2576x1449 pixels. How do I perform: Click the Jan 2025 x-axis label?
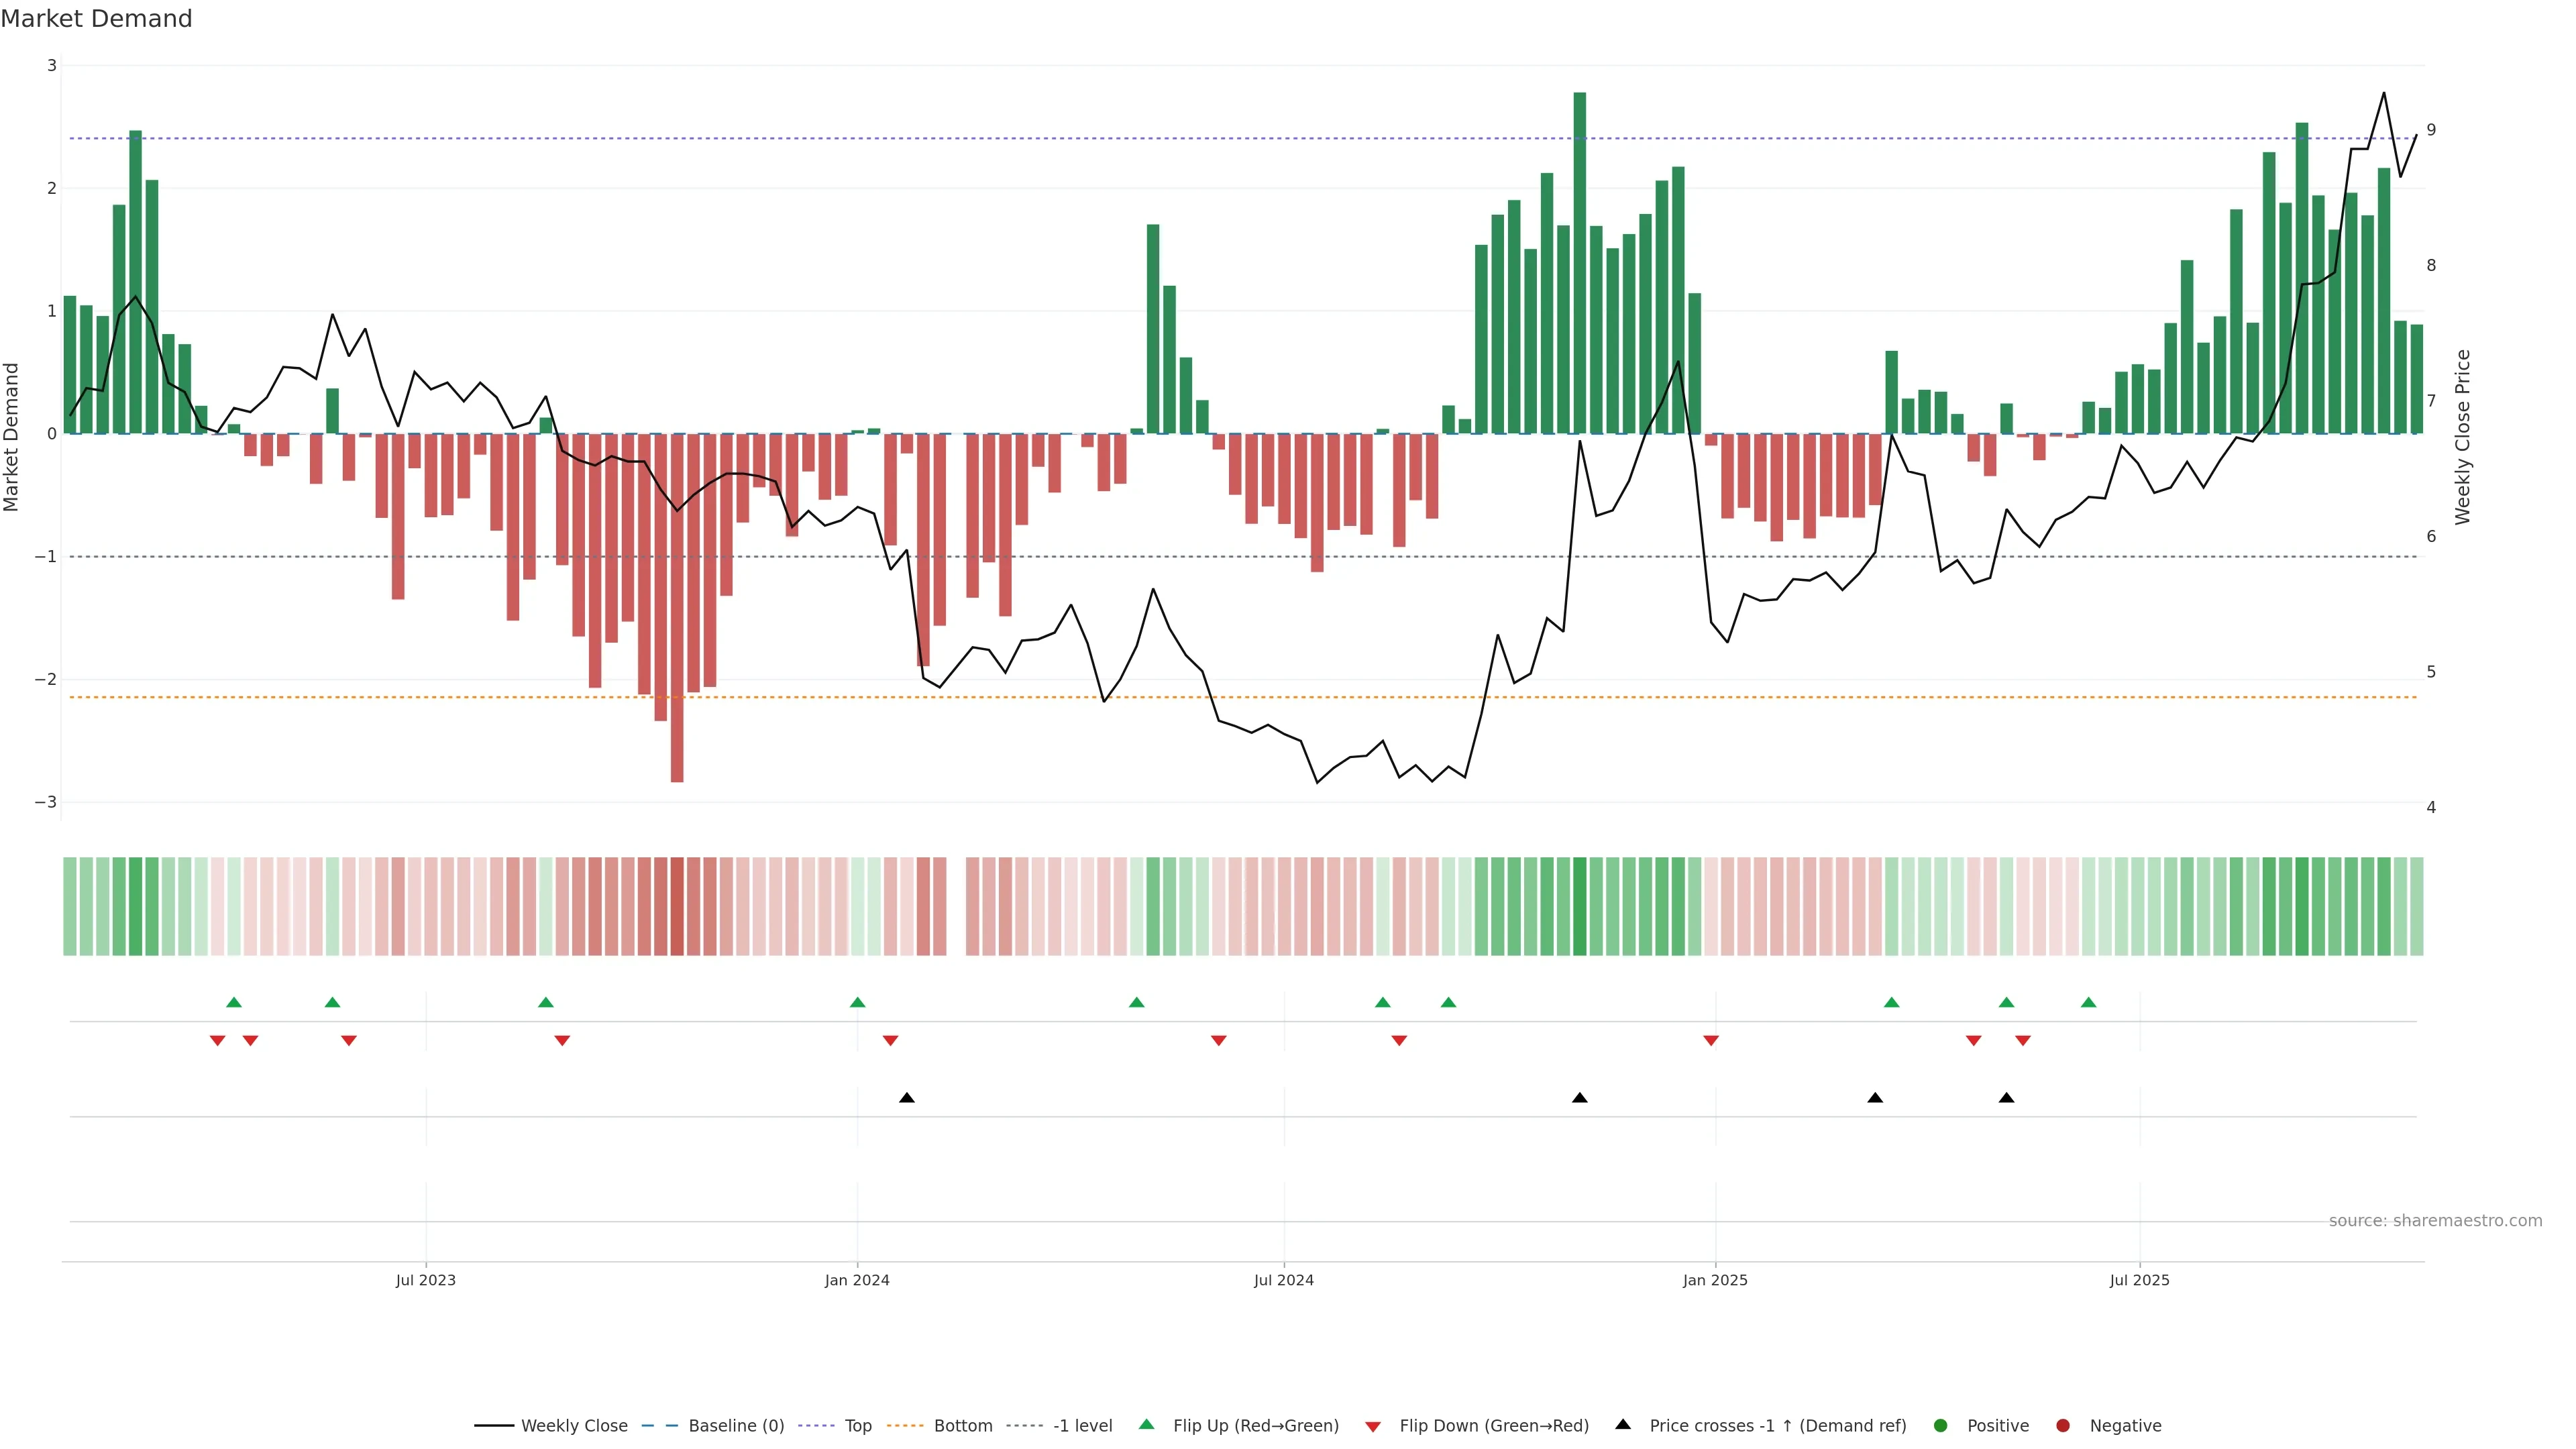1715,1280
